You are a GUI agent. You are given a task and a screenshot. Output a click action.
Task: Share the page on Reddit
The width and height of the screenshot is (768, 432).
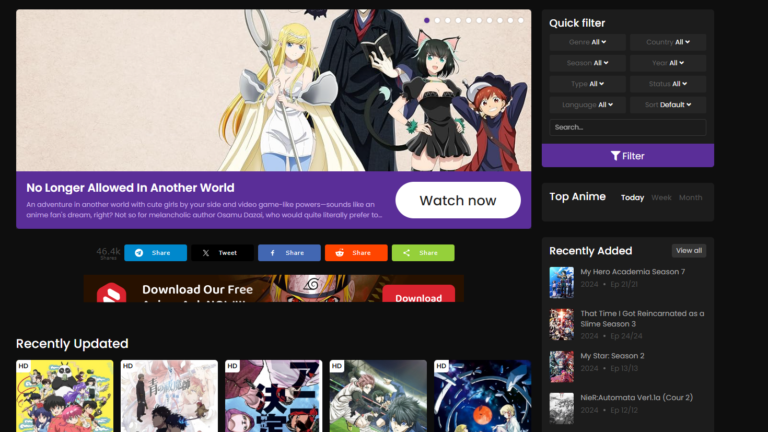(x=356, y=253)
